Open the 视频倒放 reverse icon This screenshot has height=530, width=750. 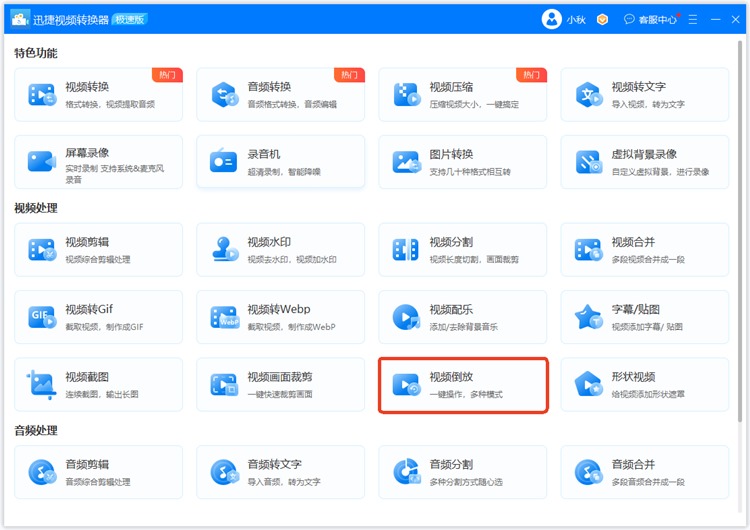tap(407, 385)
